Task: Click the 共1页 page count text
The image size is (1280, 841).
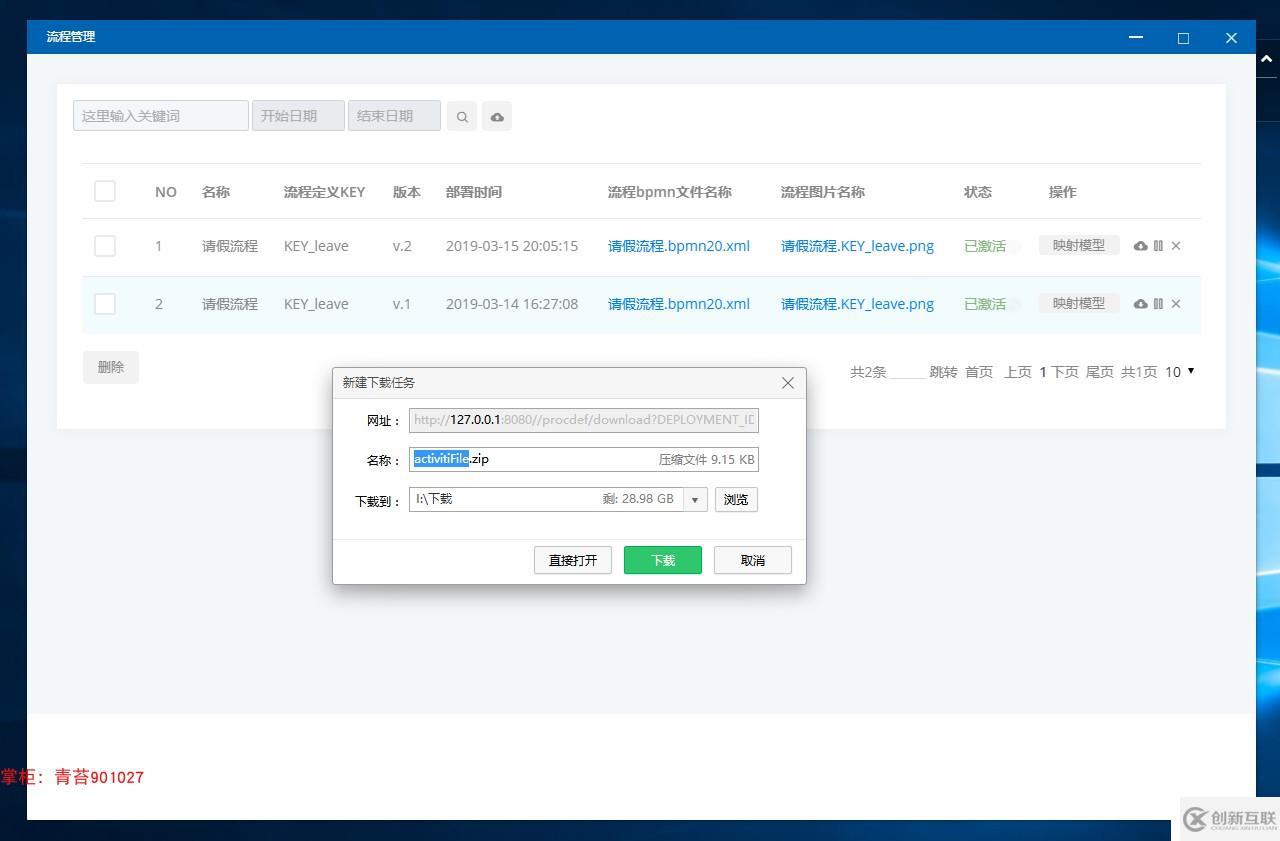Action: coord(1139,372)
